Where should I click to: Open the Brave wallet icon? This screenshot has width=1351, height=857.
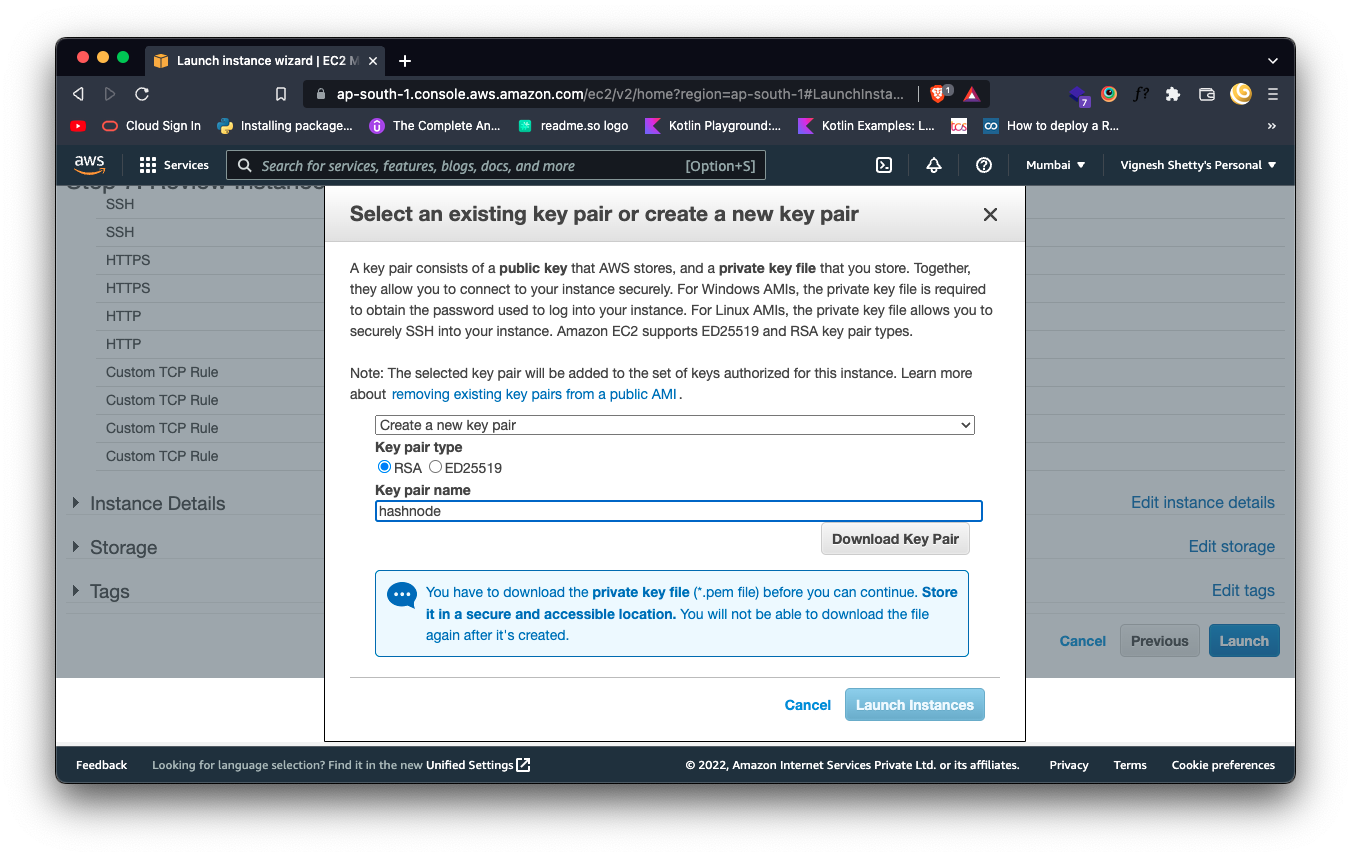(x=1207, y=94)
